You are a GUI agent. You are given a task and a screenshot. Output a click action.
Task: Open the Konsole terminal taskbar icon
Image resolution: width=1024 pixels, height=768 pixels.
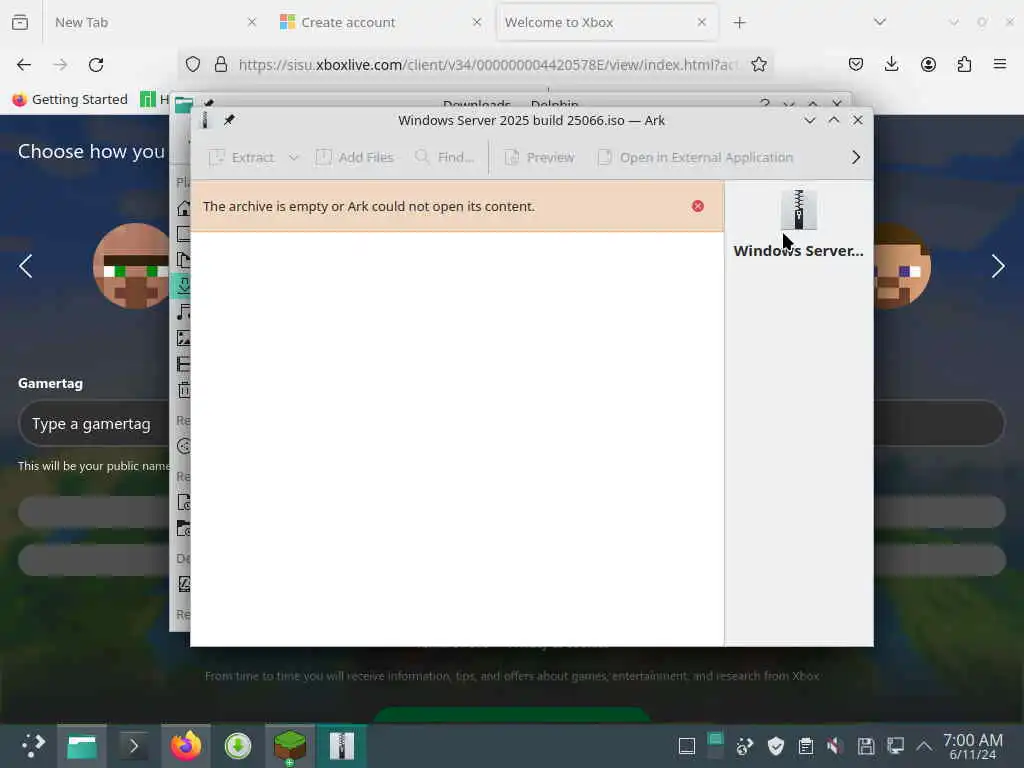tap(134, 746)
